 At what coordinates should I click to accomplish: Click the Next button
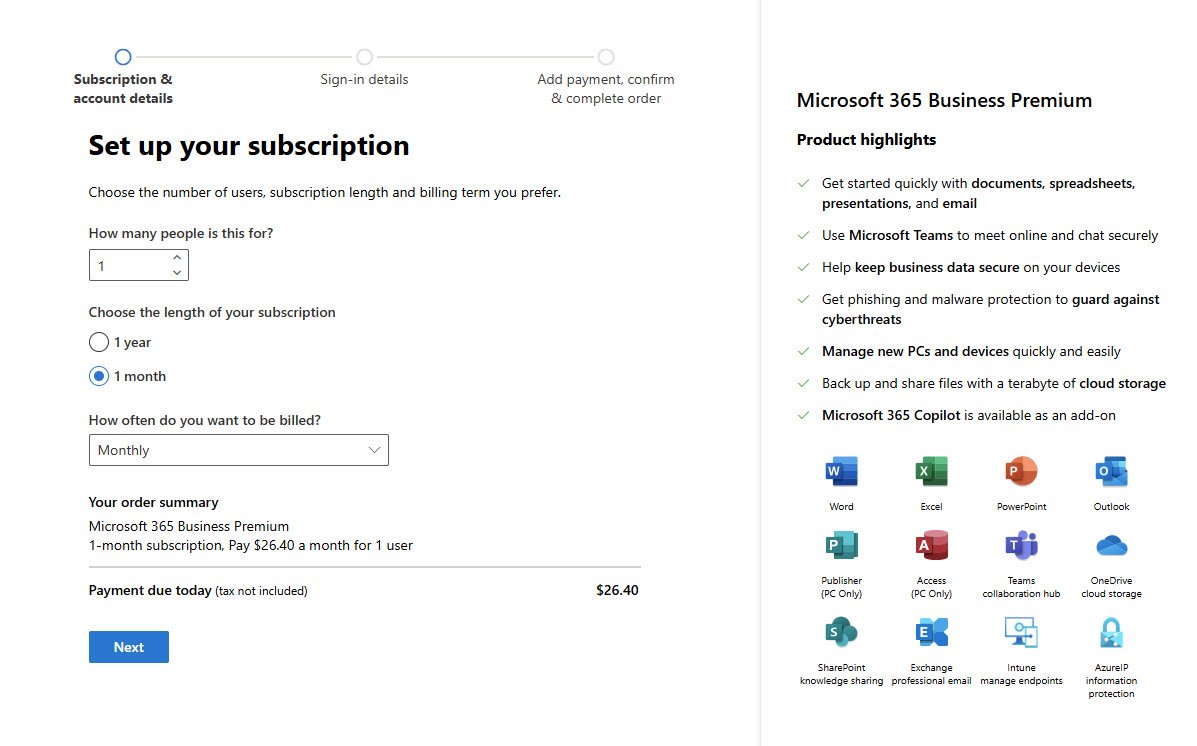[128, 647]
